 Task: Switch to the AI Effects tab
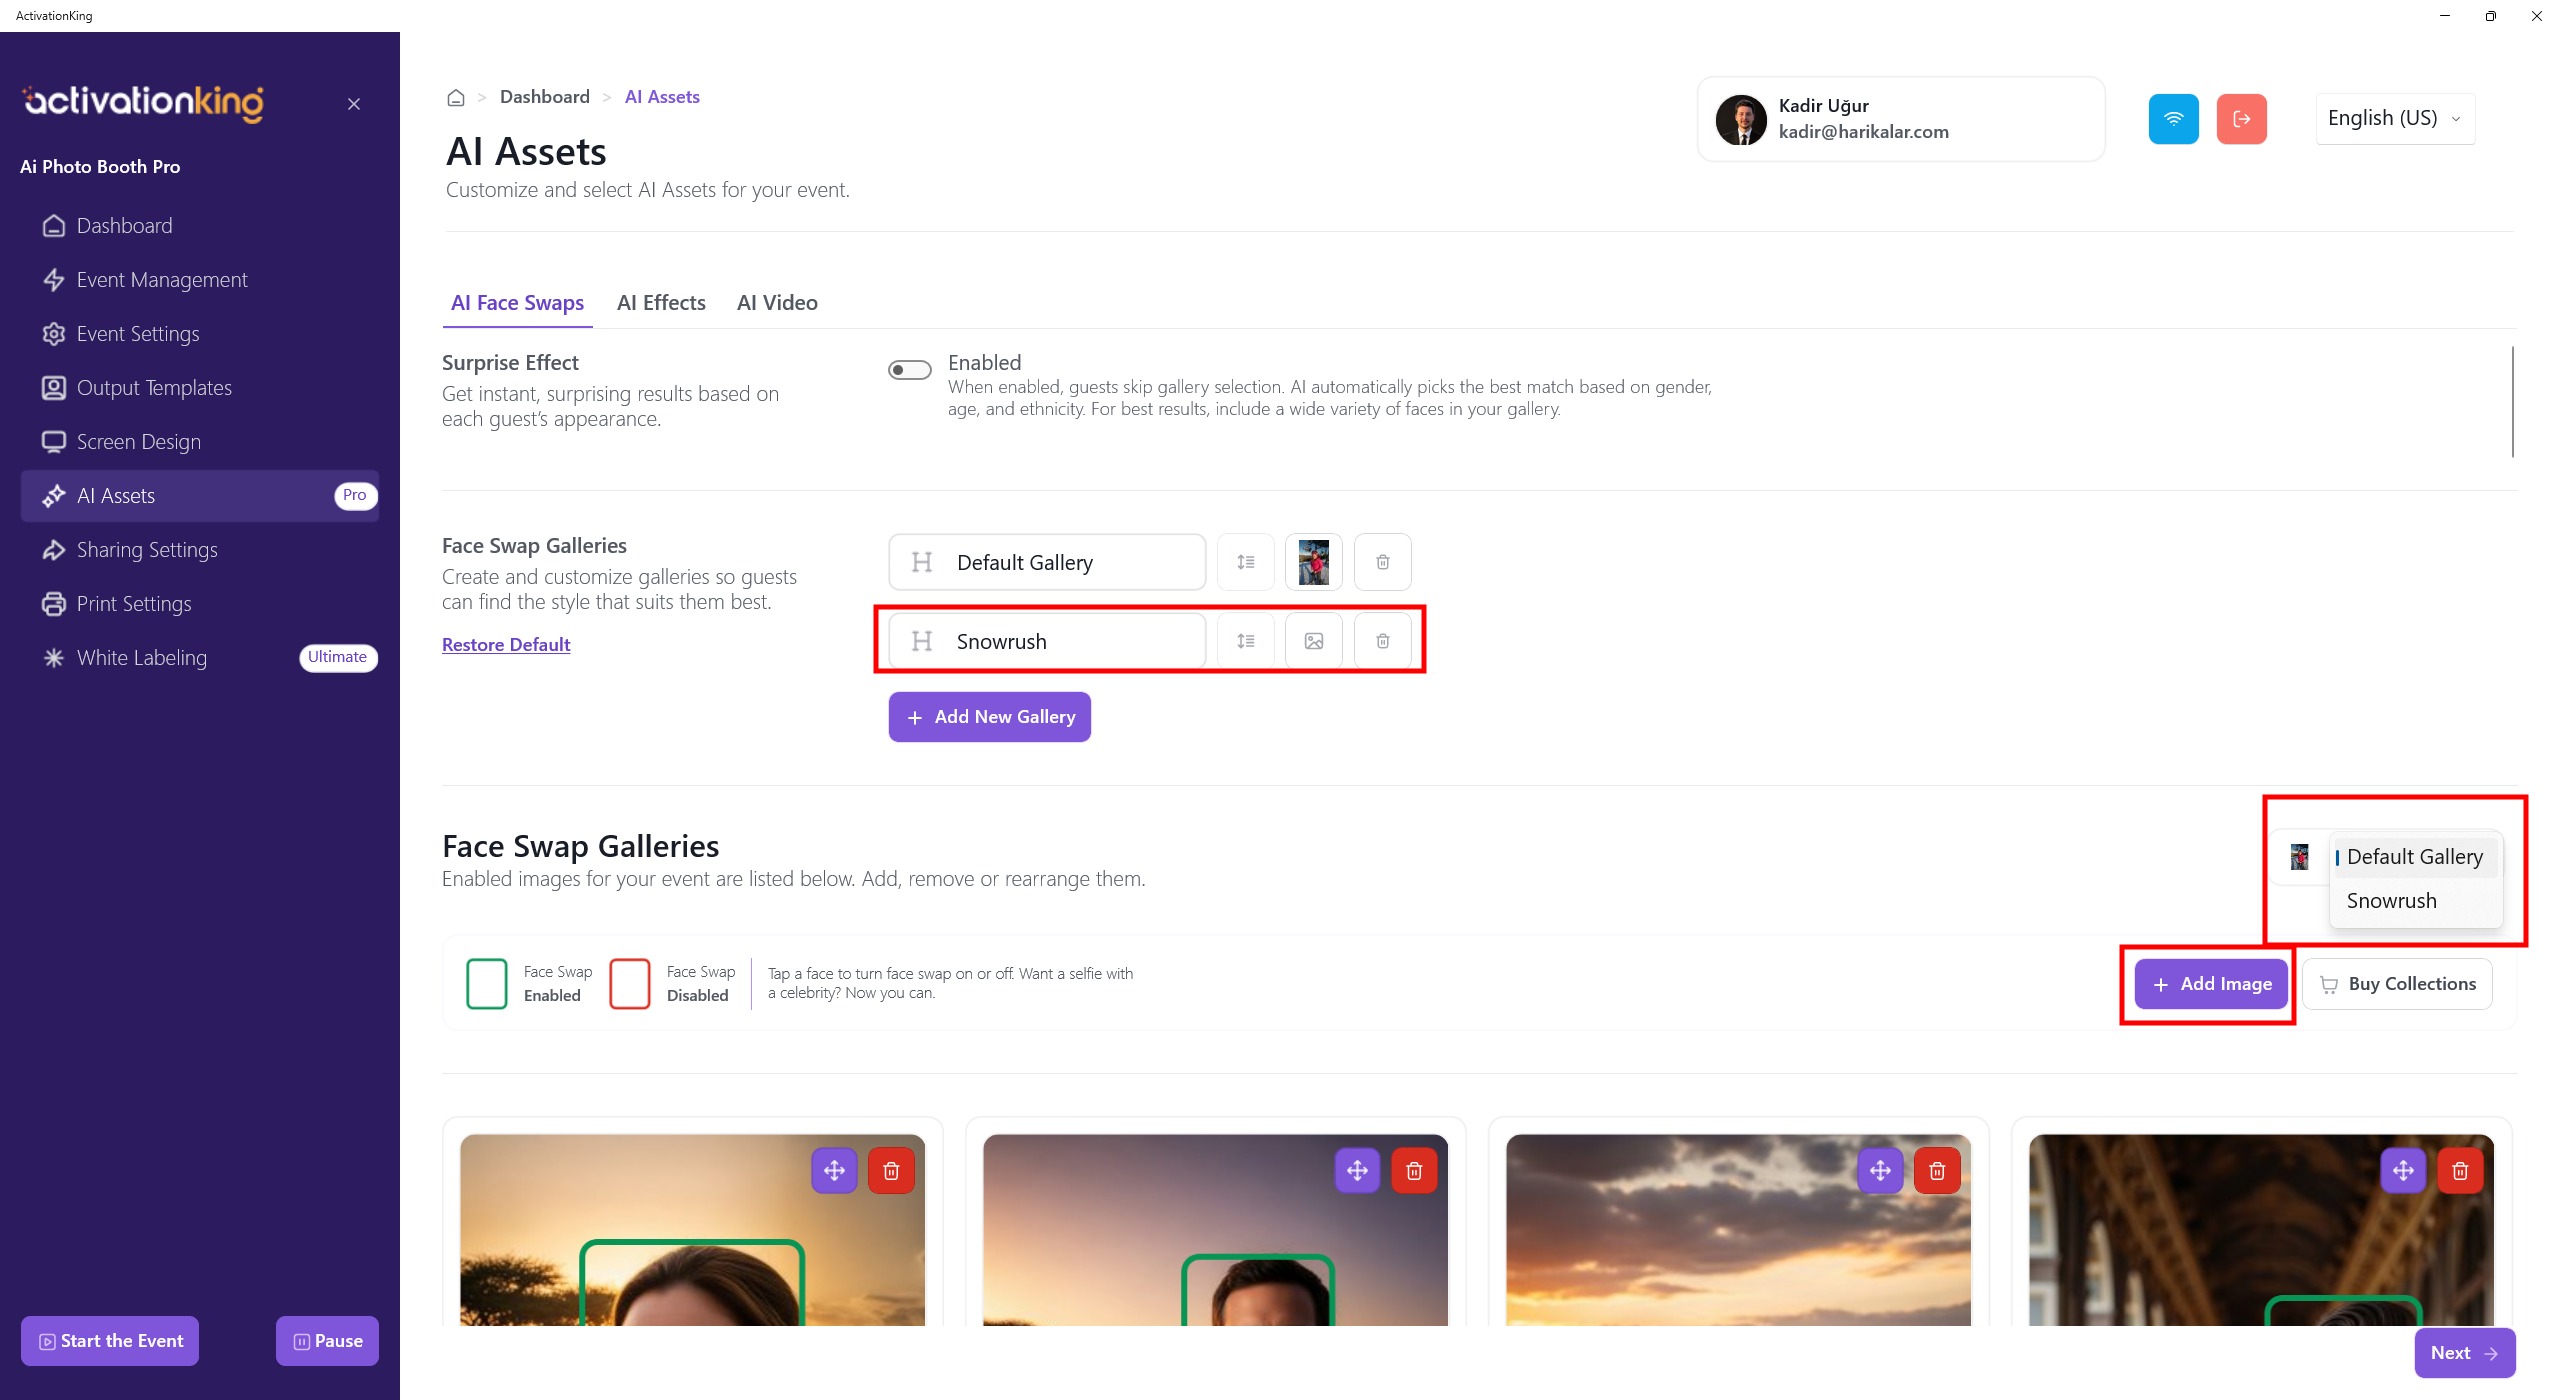[x=661, y=303]
